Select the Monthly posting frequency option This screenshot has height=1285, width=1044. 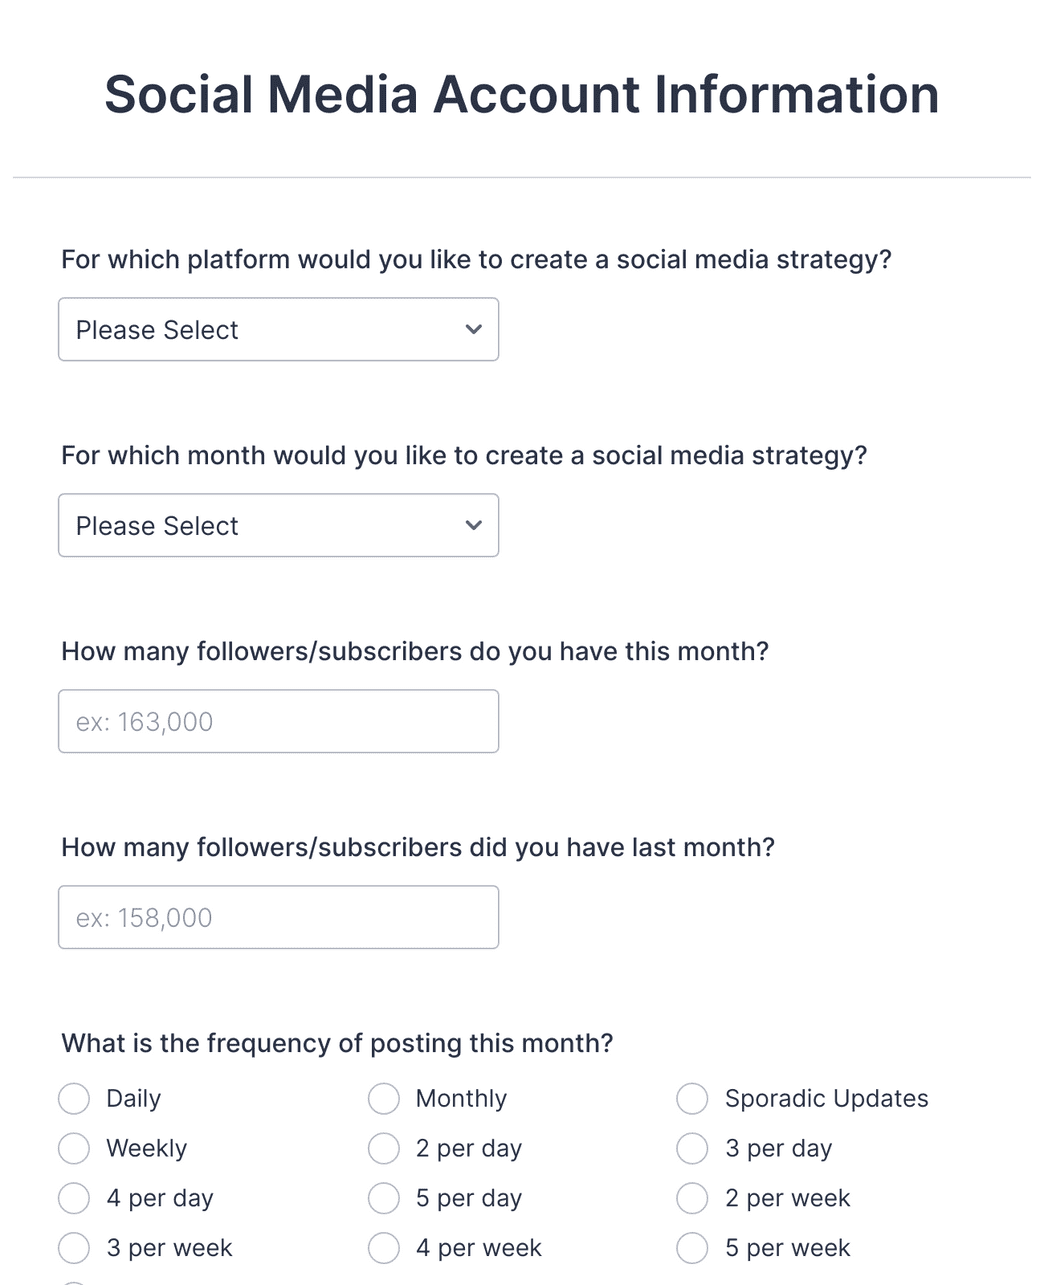tap(384, 1098)
